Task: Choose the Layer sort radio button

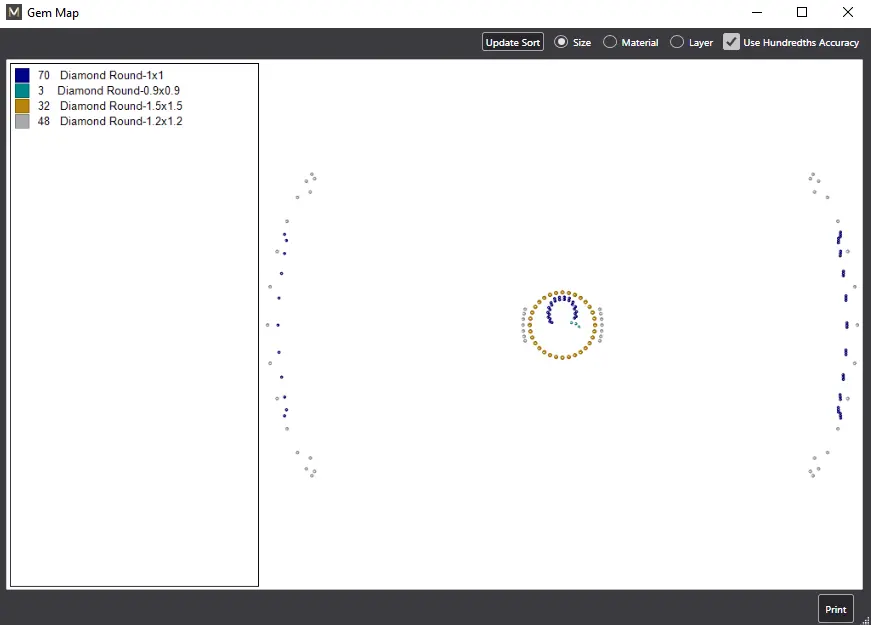Action: (676, 42)
